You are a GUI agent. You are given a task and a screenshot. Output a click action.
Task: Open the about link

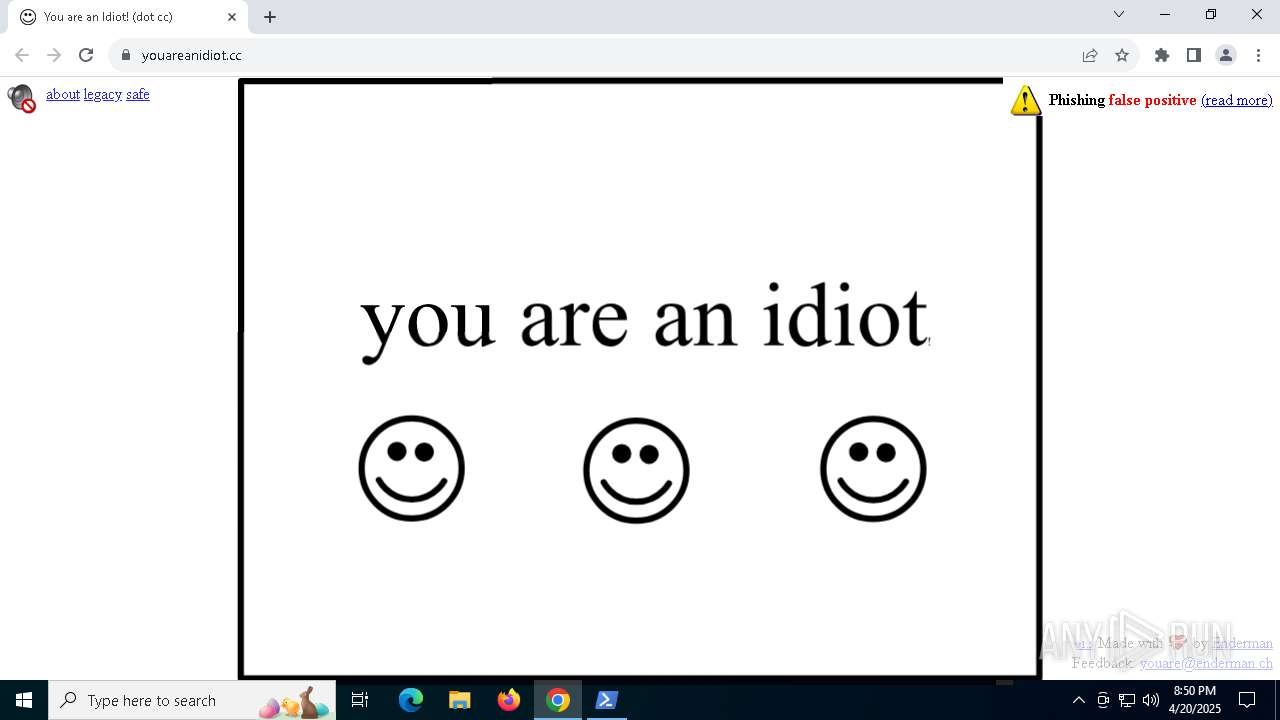pos(63,94)
